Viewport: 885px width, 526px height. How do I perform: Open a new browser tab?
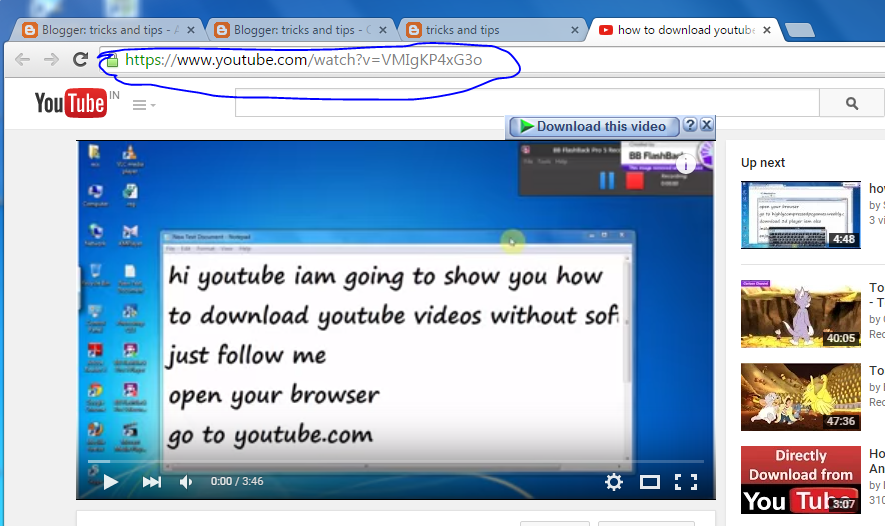[x=799, y=30]
